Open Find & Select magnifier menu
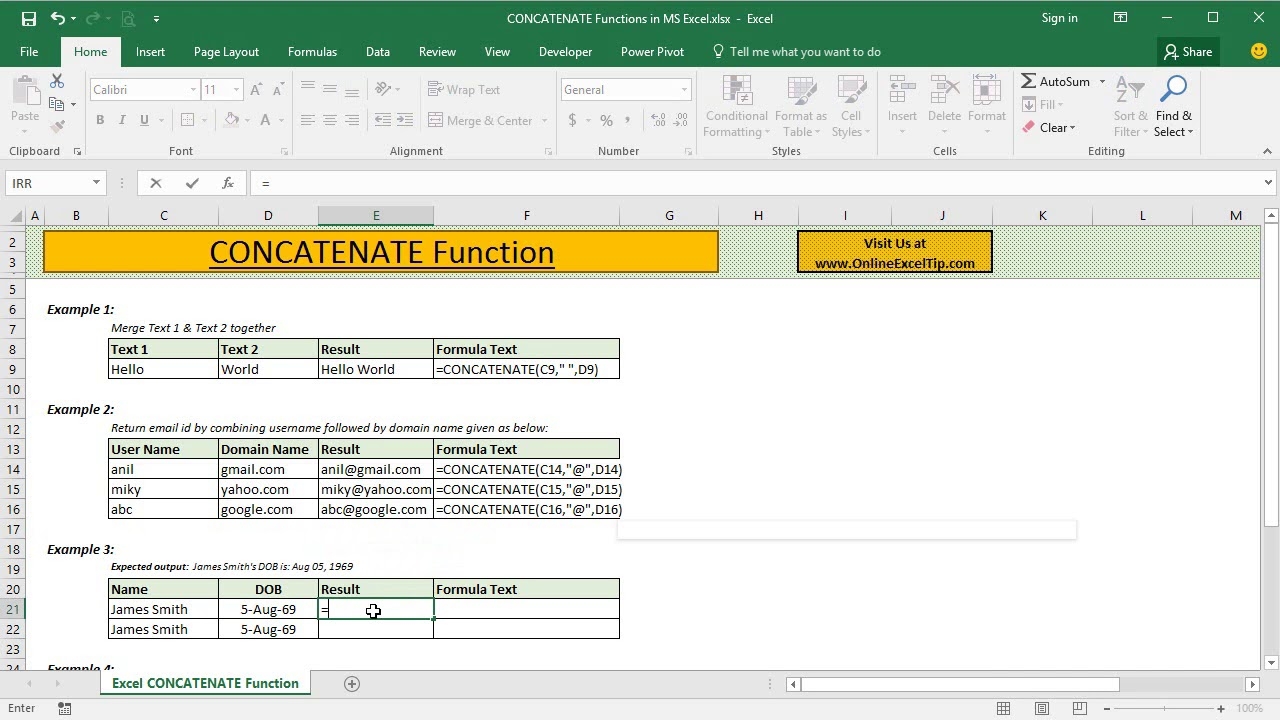 (x=1174, y=106)
